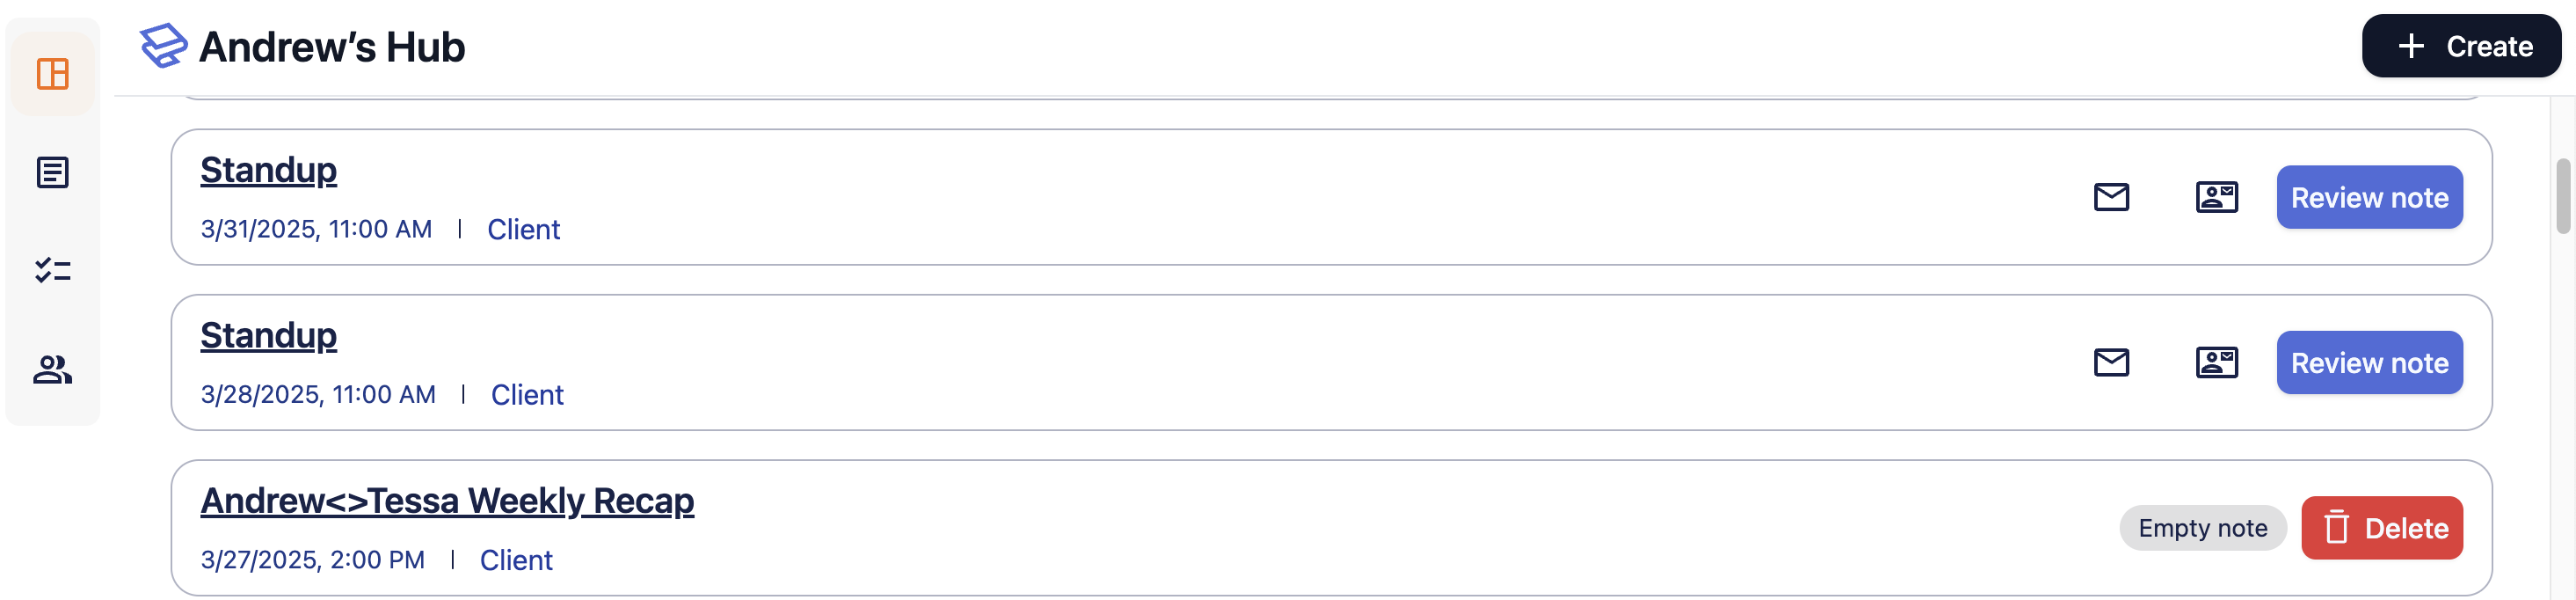Review note for the 3/31/2025 Standup
Viewport: 2576px width, 600px height.
point(2369,197)
